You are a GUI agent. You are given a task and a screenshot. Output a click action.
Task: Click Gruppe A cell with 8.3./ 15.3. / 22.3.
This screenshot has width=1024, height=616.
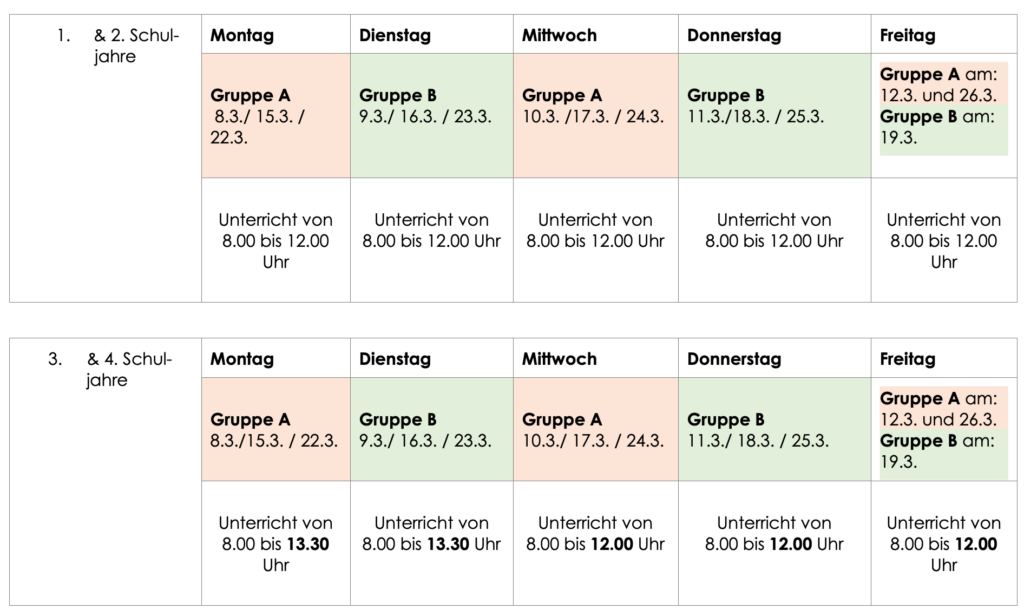[276, 116]
